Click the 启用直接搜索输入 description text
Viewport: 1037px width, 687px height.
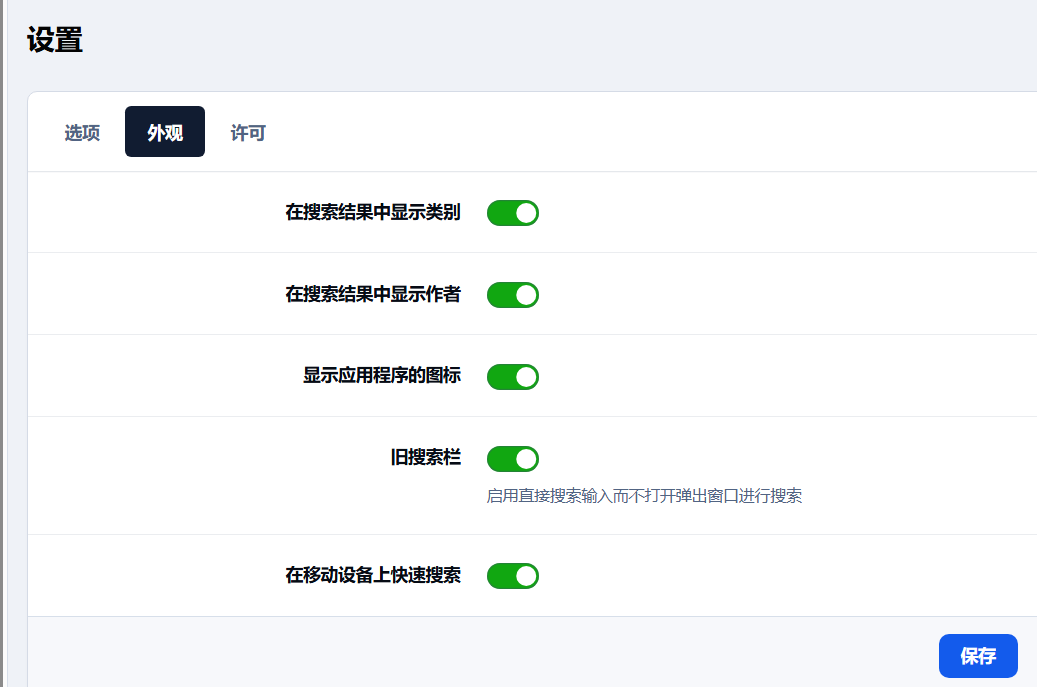(643, 496)
